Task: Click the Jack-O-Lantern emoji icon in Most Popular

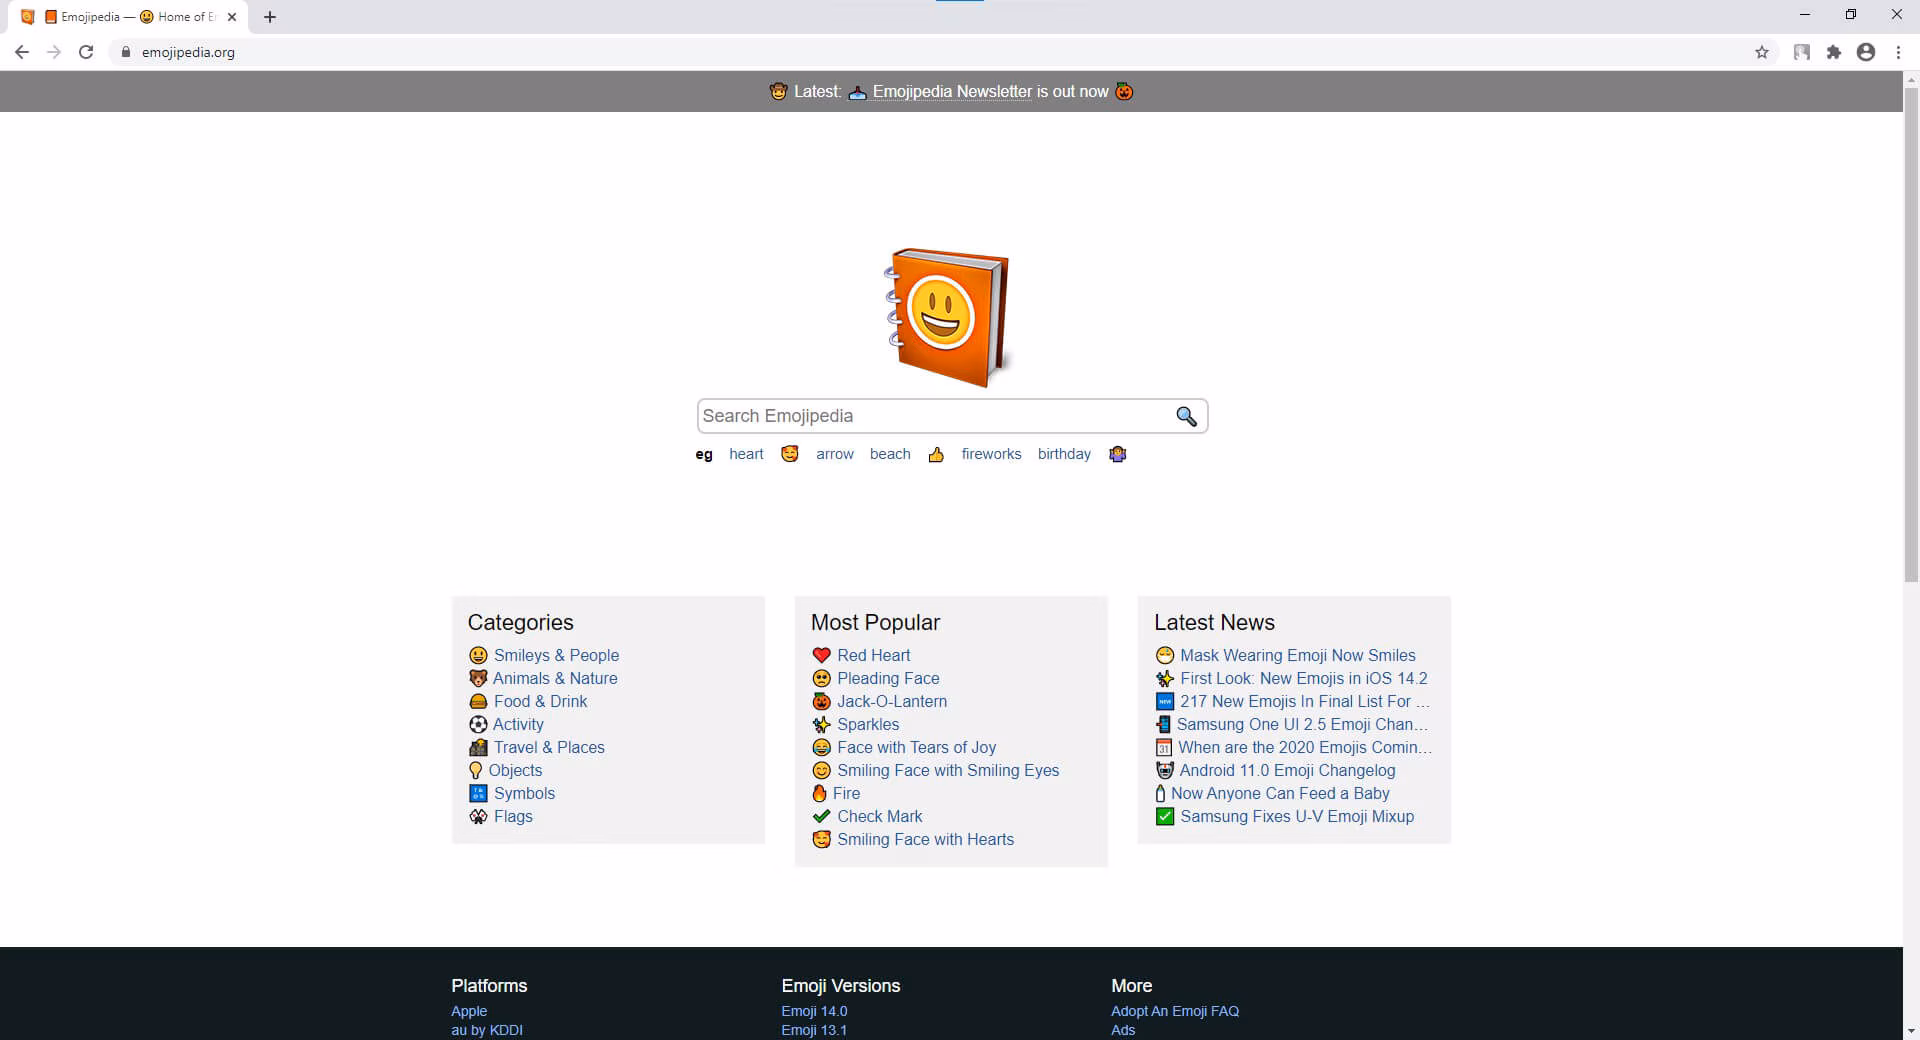Action: click(x=822, y=702)
